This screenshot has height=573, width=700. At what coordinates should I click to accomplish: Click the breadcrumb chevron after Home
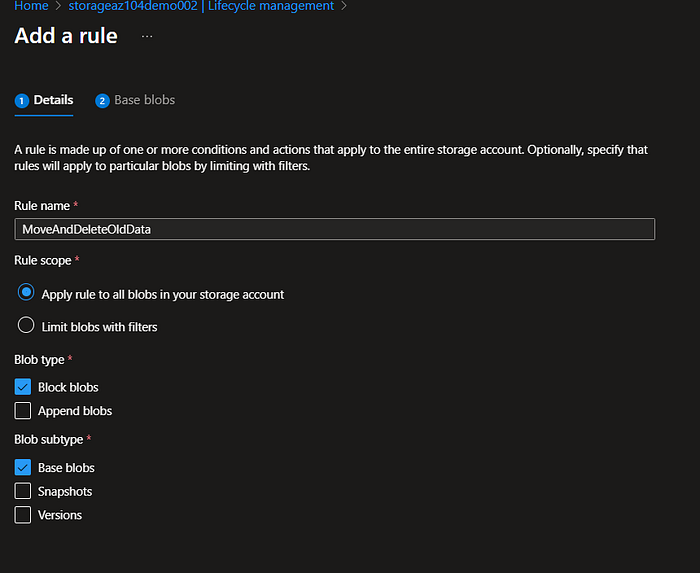[58, 6]
